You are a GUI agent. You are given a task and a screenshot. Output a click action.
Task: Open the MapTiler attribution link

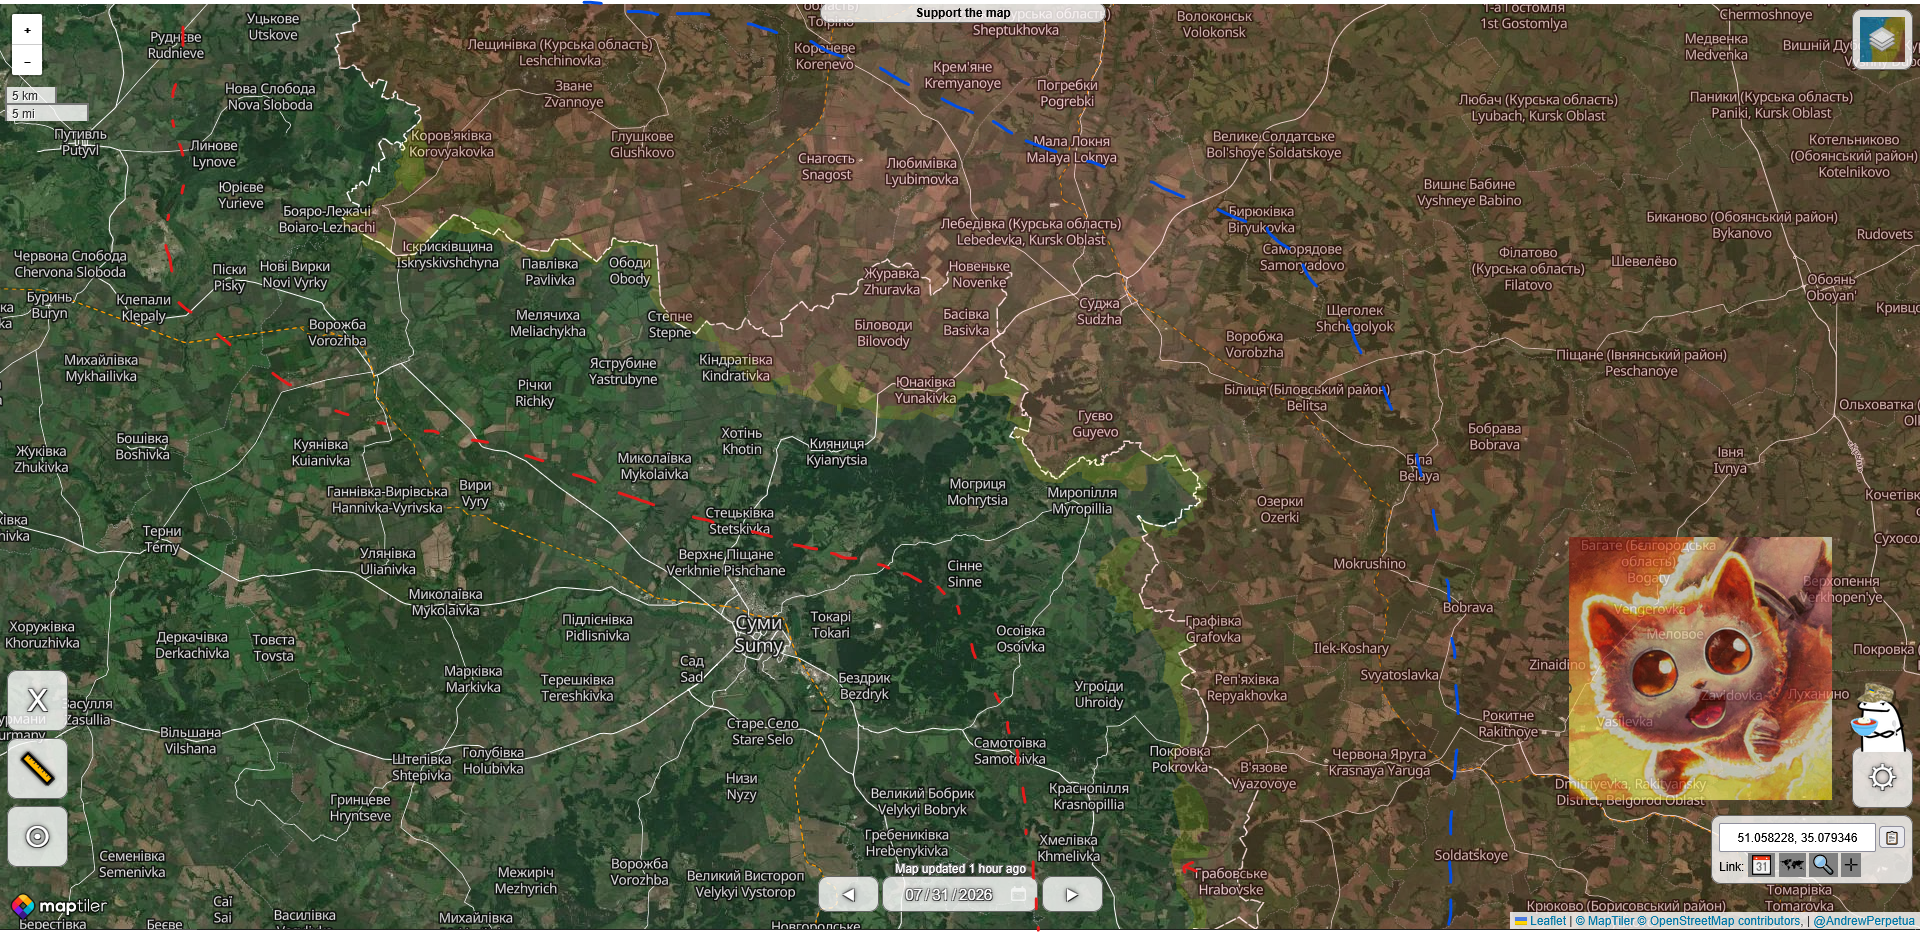click(x=1605, y=921)
